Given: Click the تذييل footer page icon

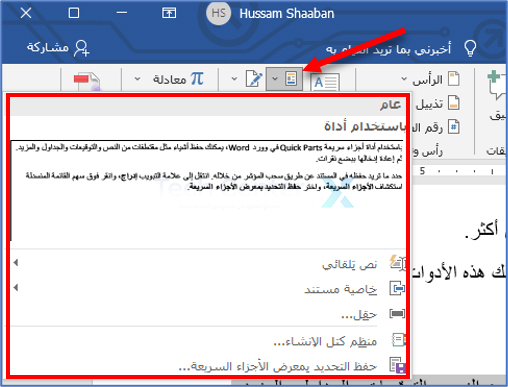Looking at the screenshot, I should pos(453,103).
